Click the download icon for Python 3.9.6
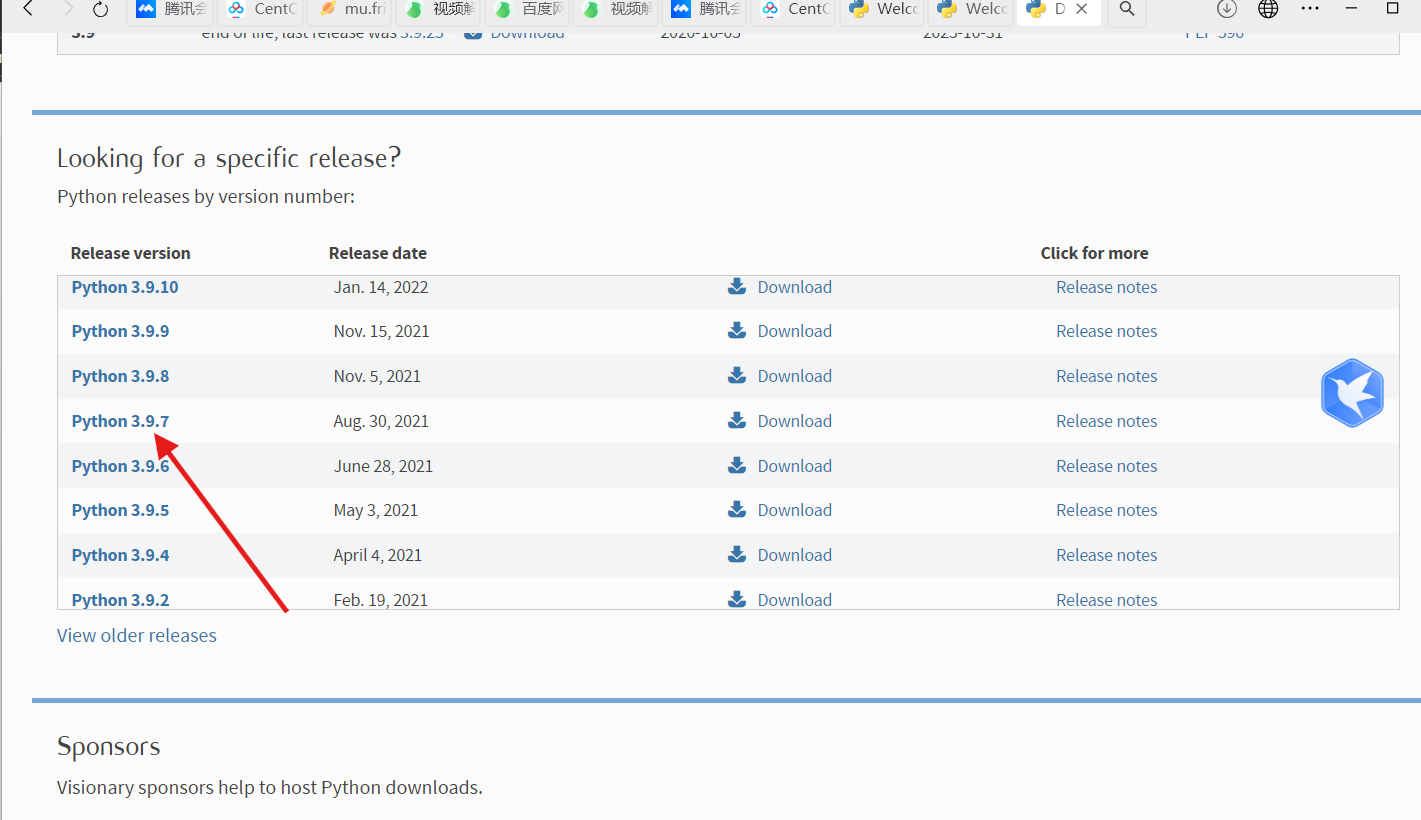Screen dimensions: 1421x820 [737, 466]
